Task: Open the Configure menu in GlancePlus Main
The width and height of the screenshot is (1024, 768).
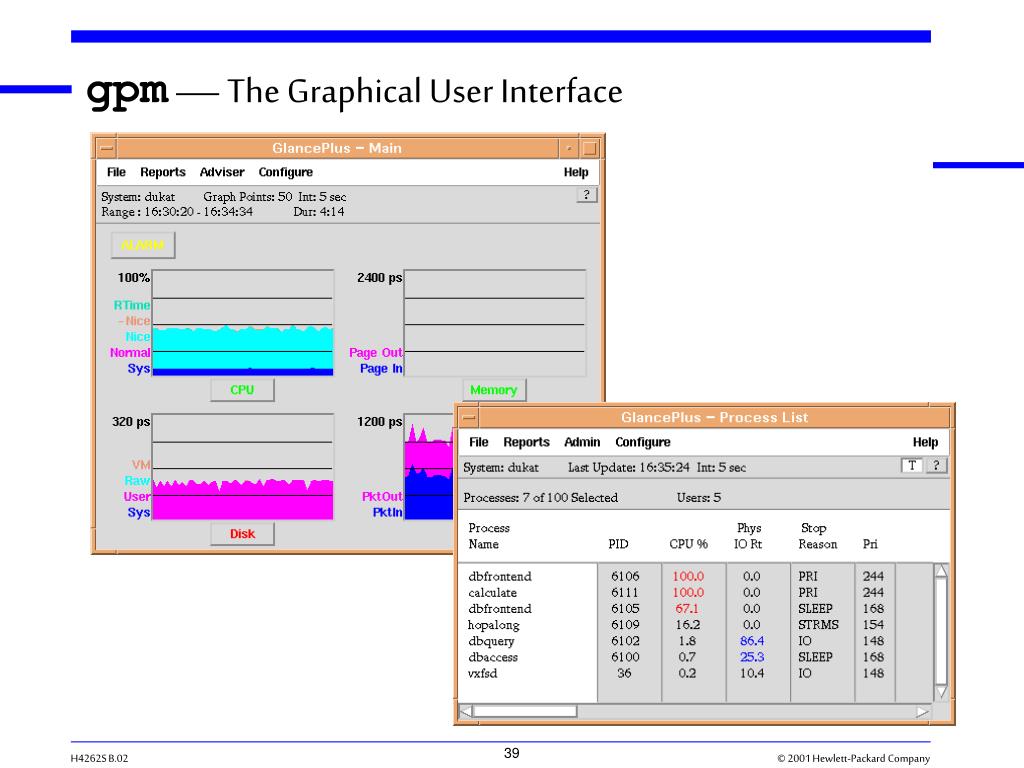Action: click(x=285, y=172)
